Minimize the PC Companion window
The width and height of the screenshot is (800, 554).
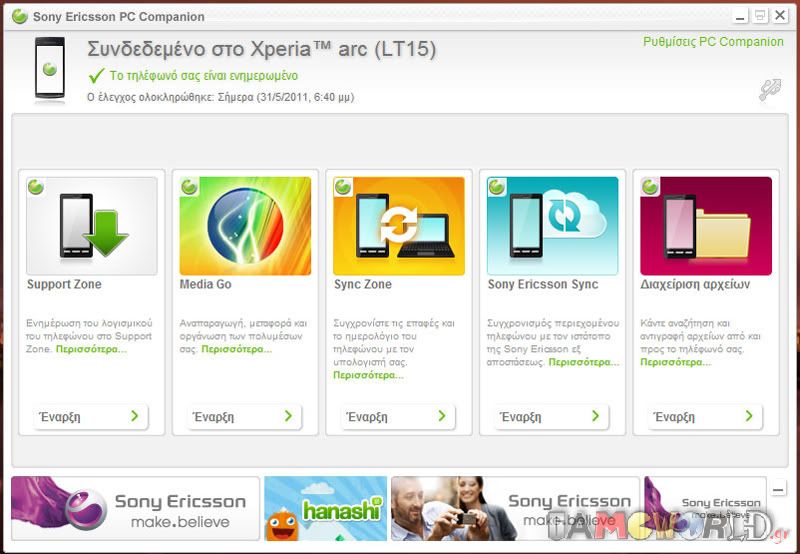[740, 16]
